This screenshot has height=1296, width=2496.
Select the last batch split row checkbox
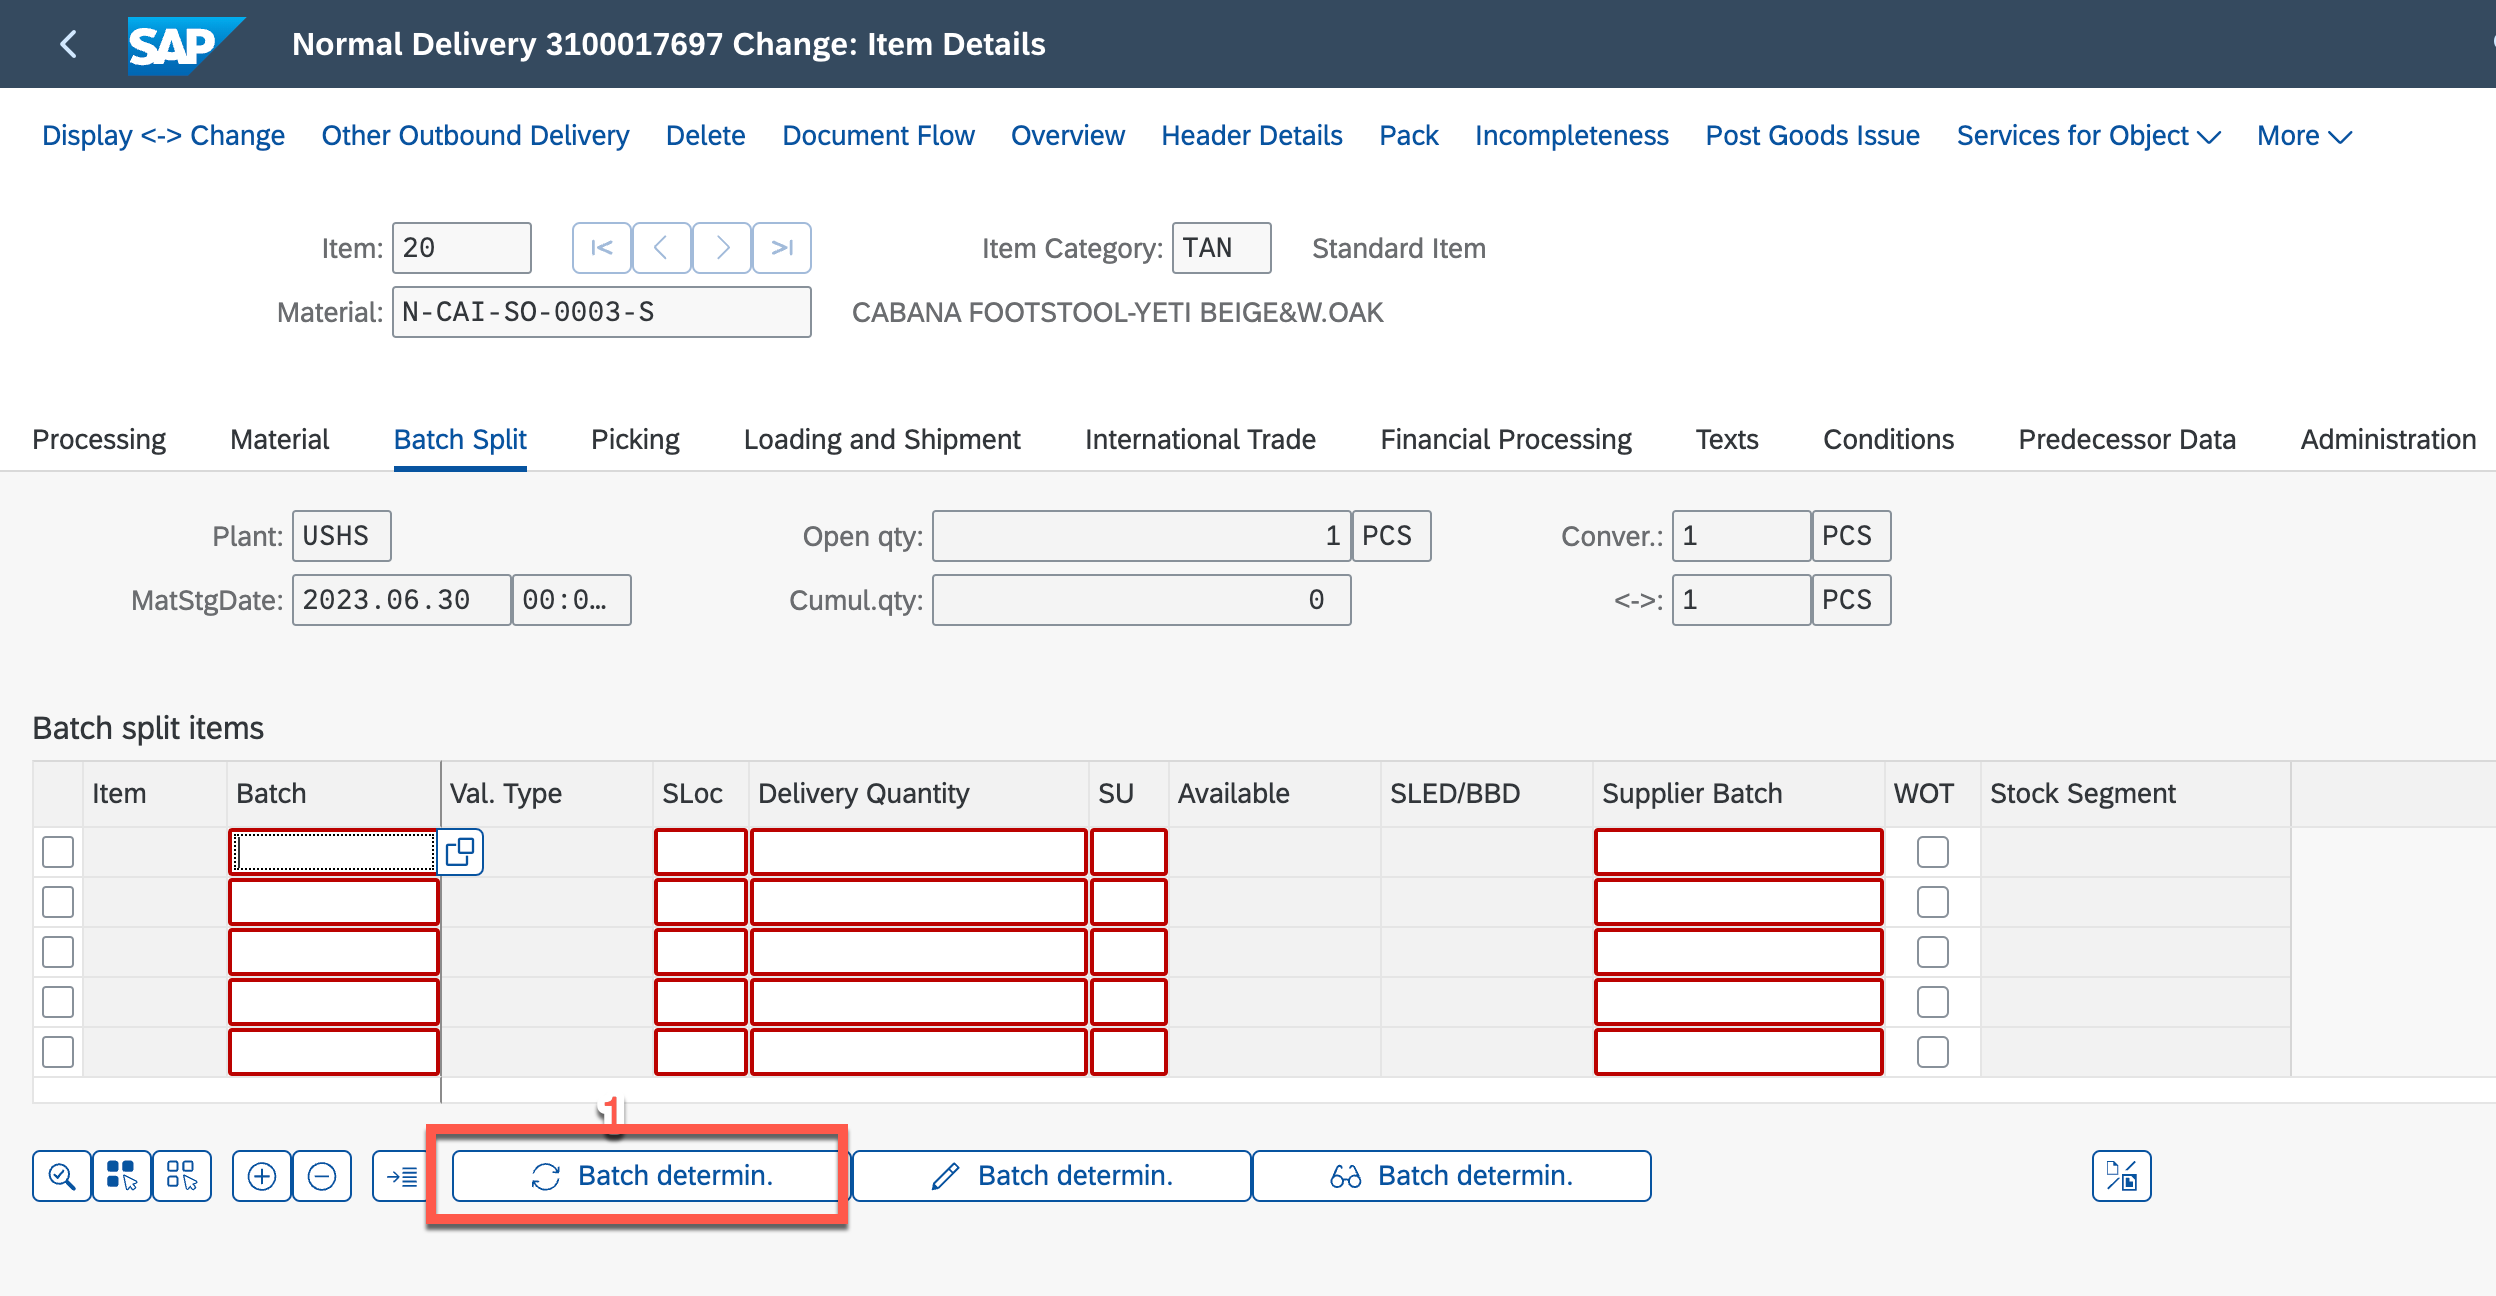(x=58, y=1052)
